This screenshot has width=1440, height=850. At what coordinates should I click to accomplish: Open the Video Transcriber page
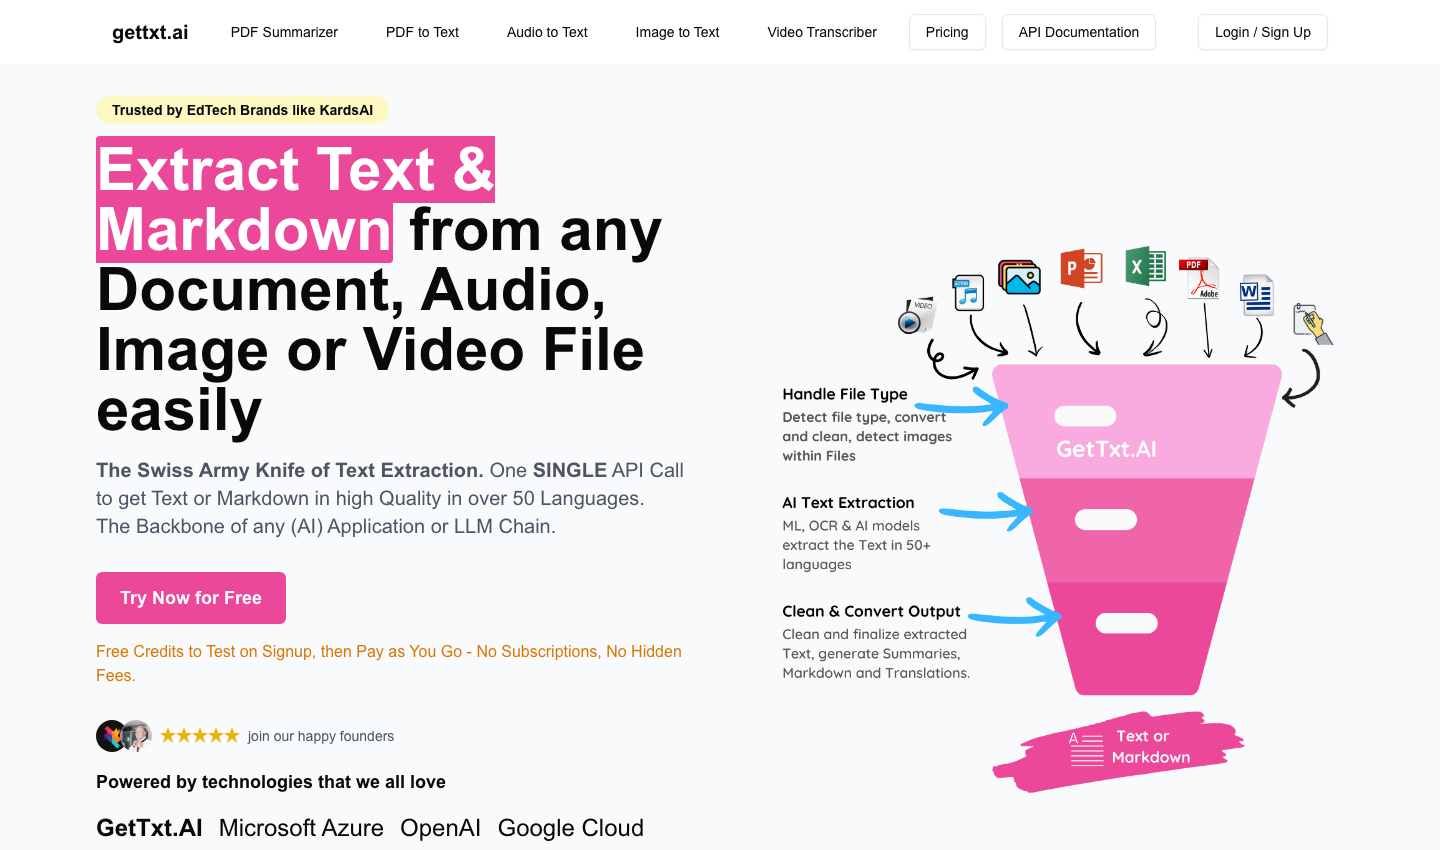(822, 32)
